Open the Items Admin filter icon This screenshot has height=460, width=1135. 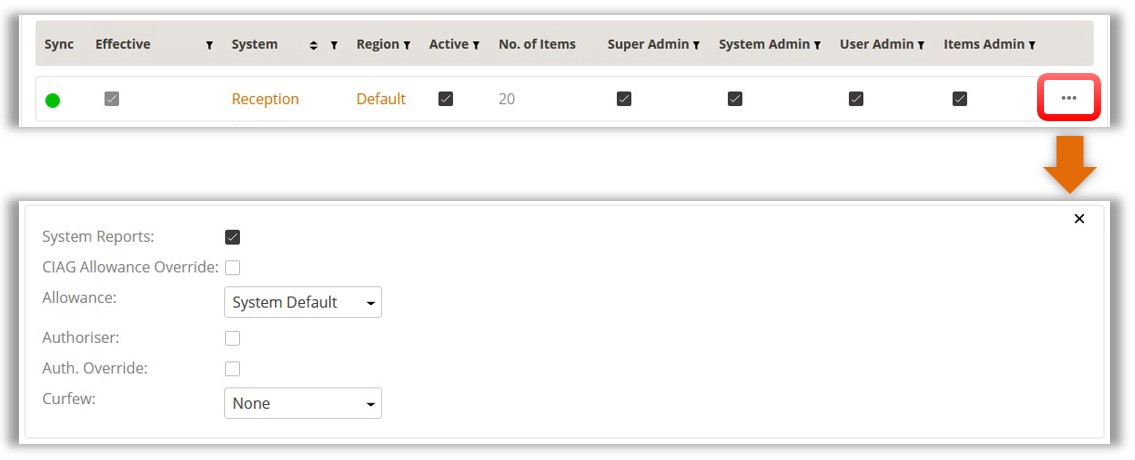pyautogui.click(x=1031, y=45)
